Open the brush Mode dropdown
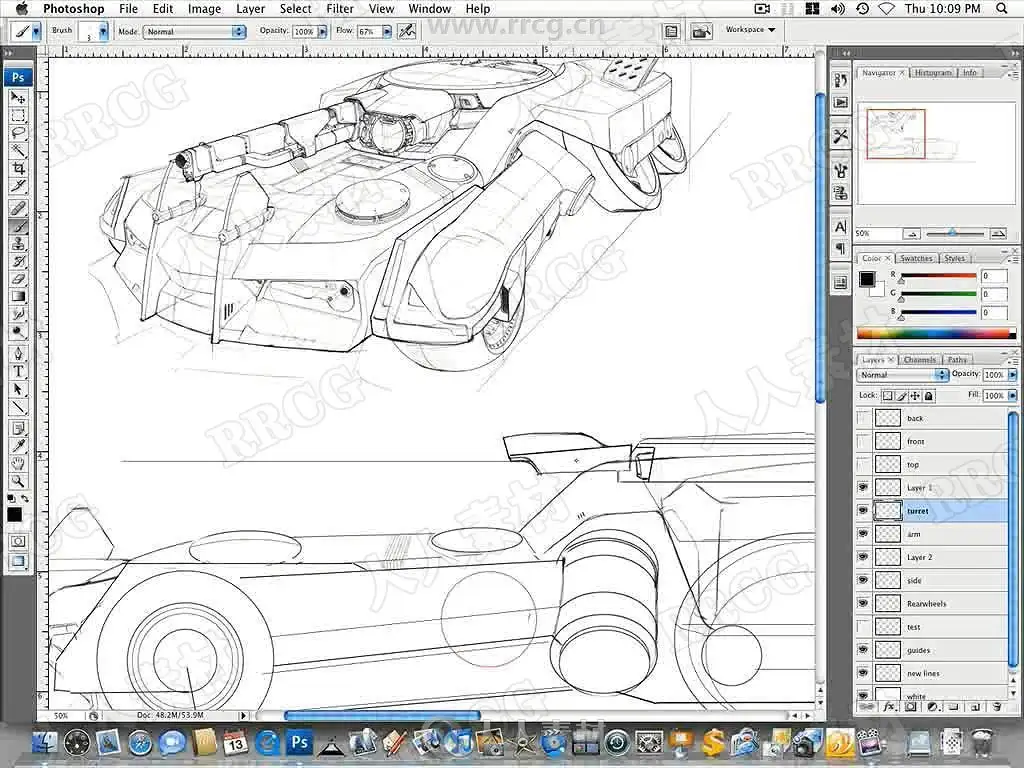The width and height of the screenshot is (1024, 768). click(x=195, y=32)
